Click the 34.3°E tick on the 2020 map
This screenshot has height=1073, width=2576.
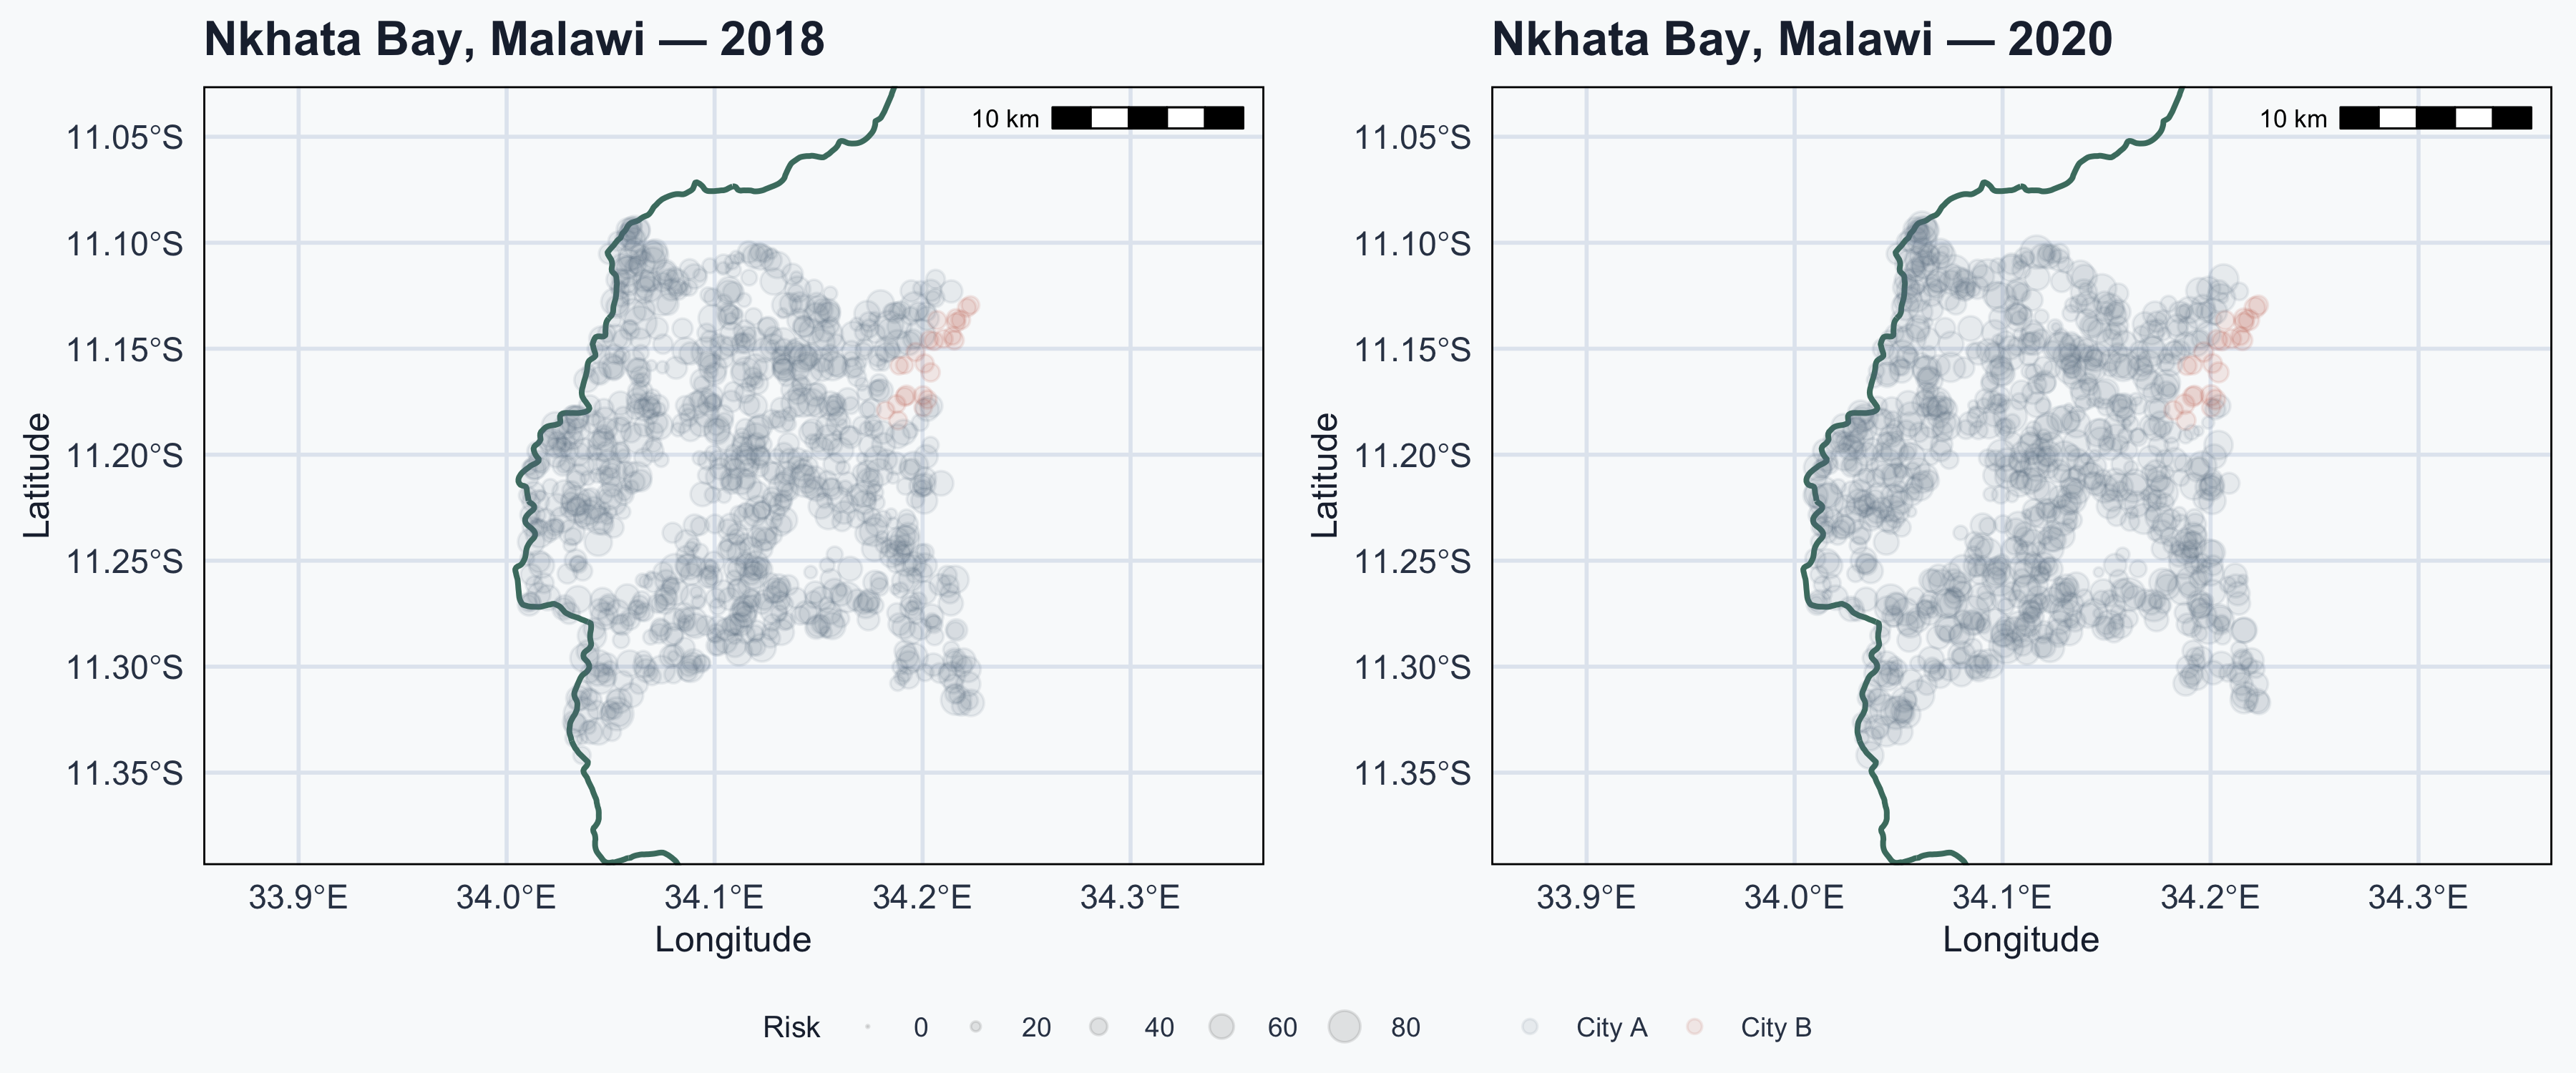point(2418,897)
